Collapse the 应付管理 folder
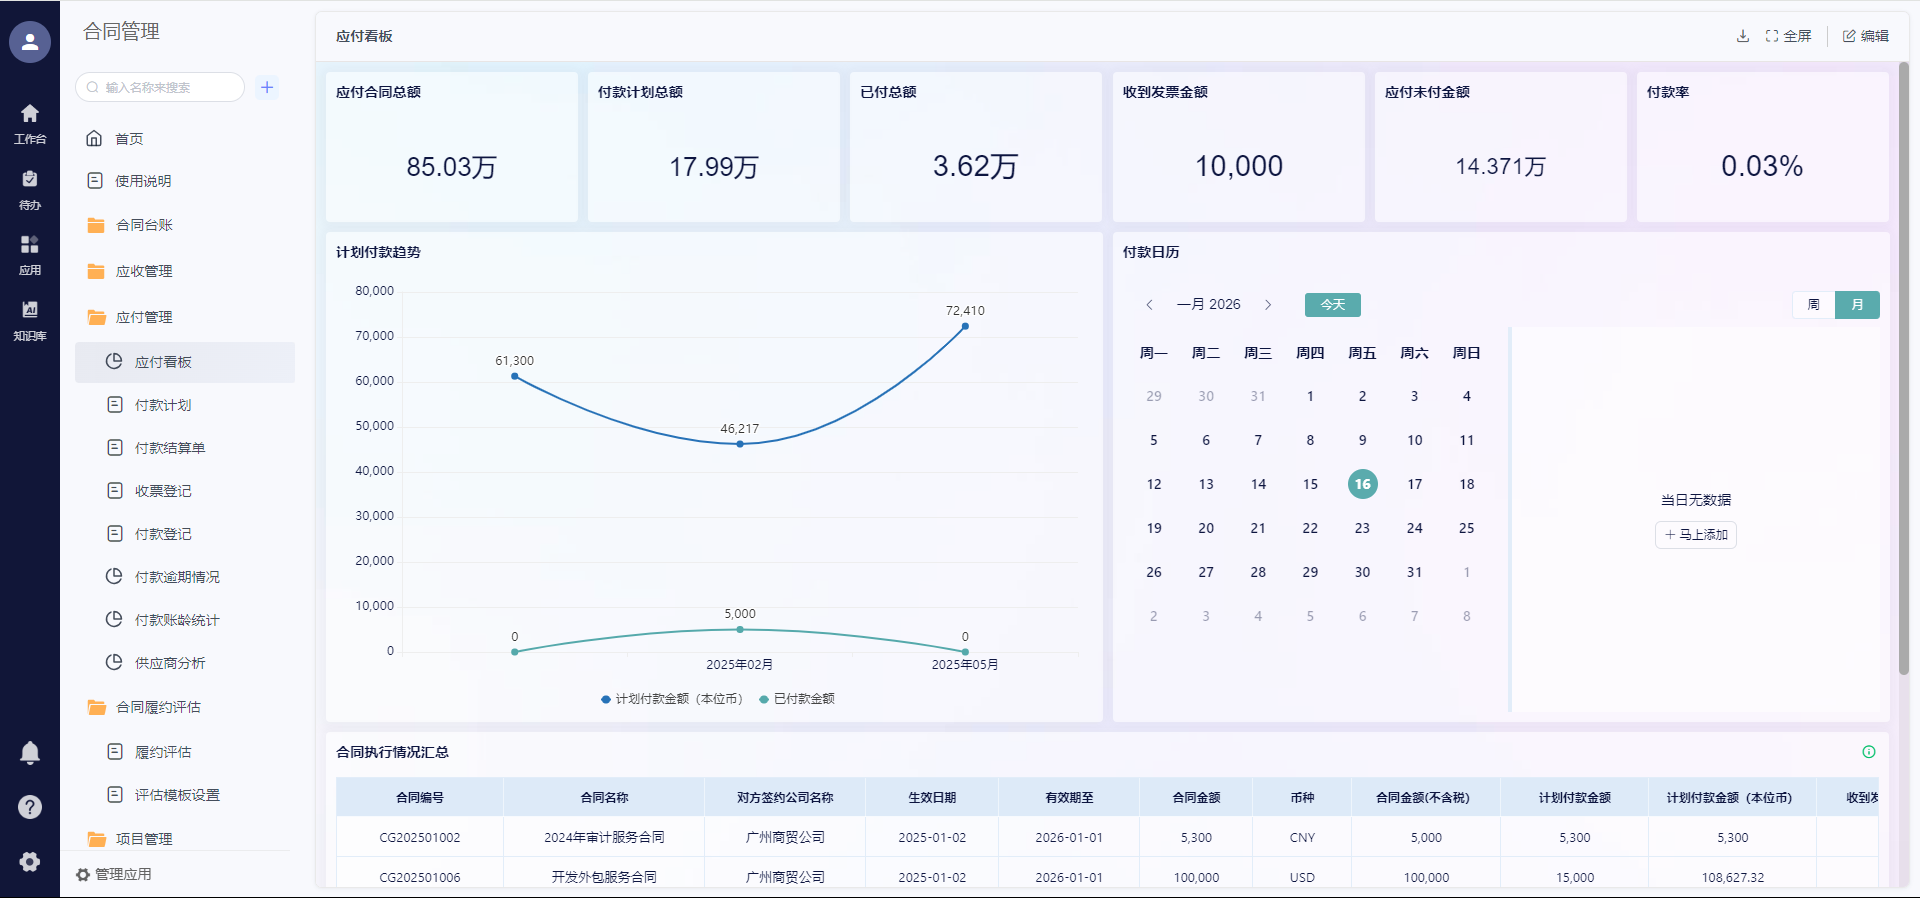This screenshot has height=898, width=1920. coord(144,317)
